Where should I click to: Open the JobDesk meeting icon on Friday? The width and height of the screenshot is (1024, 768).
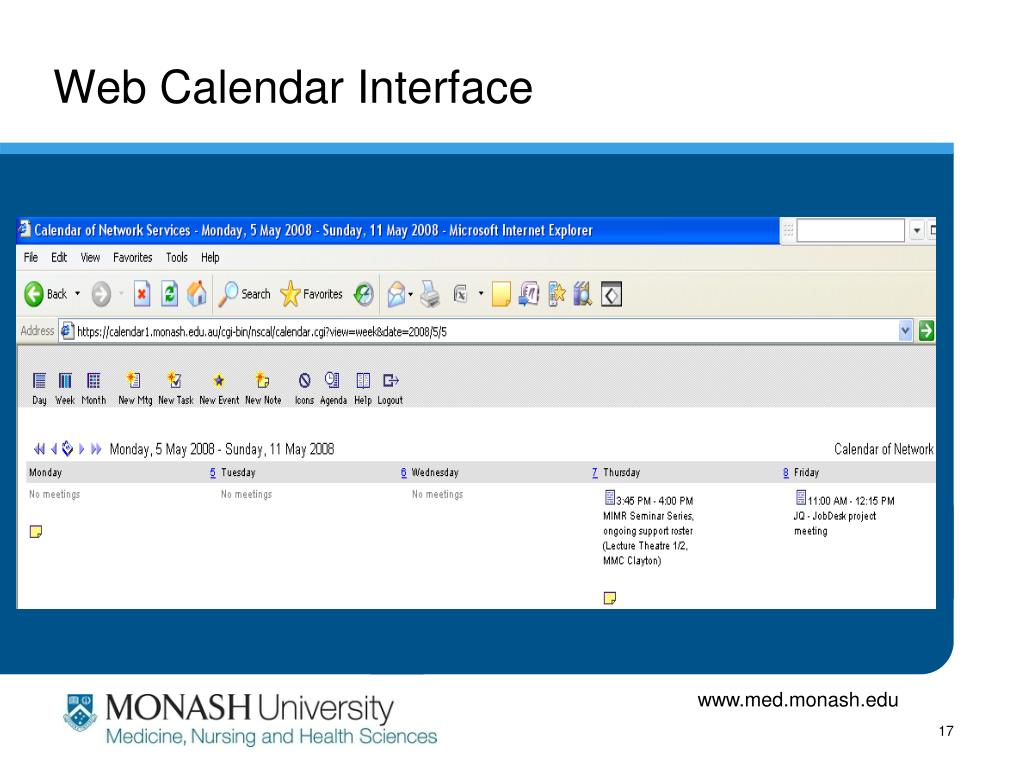(801, 498)
